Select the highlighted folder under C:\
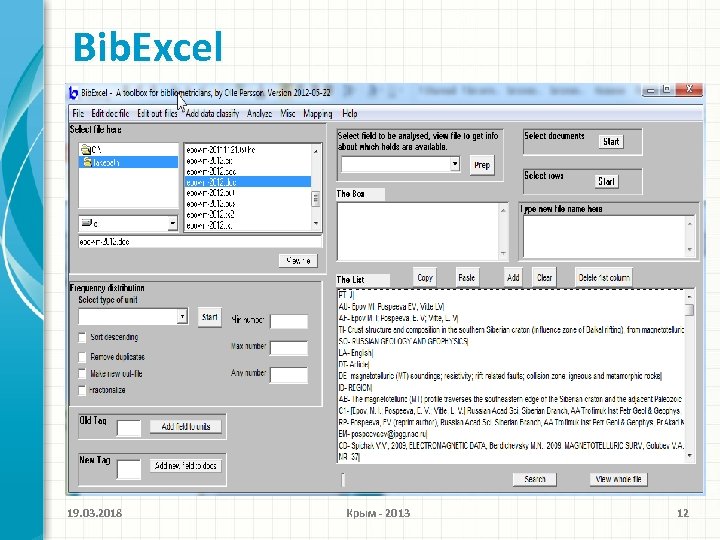This screenshot has height=540, width=720. tap(129, 162)
